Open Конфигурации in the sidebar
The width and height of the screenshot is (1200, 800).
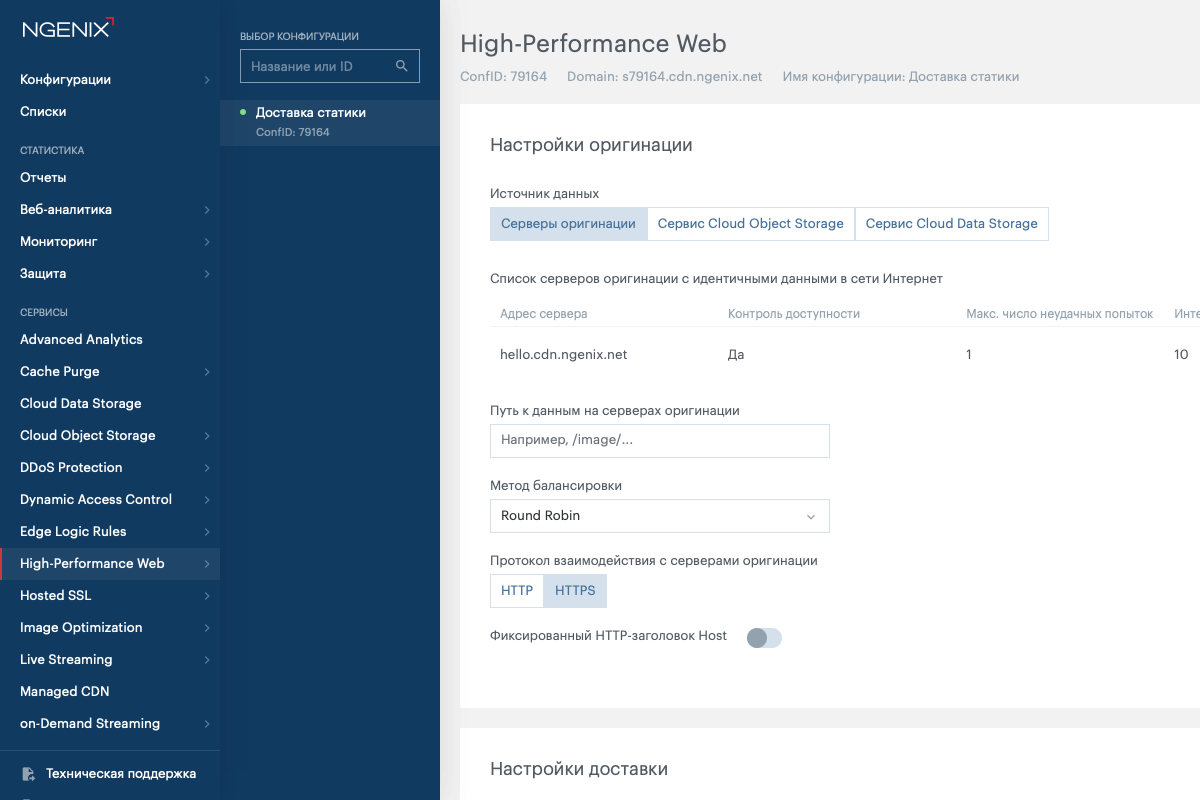[x=110, y=80]
